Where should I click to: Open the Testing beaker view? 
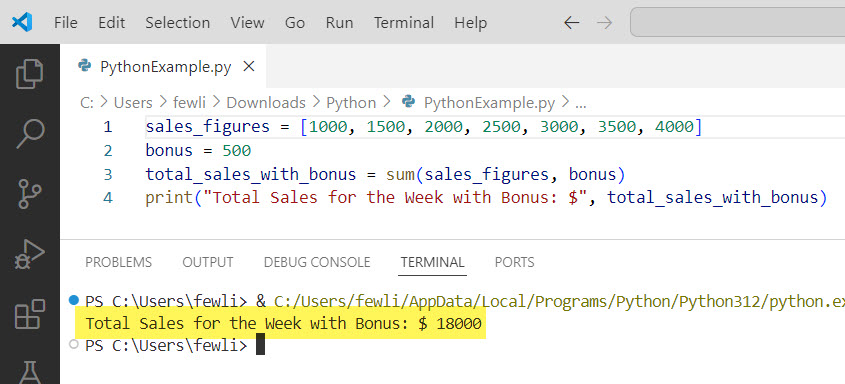(x=30, y=373)
